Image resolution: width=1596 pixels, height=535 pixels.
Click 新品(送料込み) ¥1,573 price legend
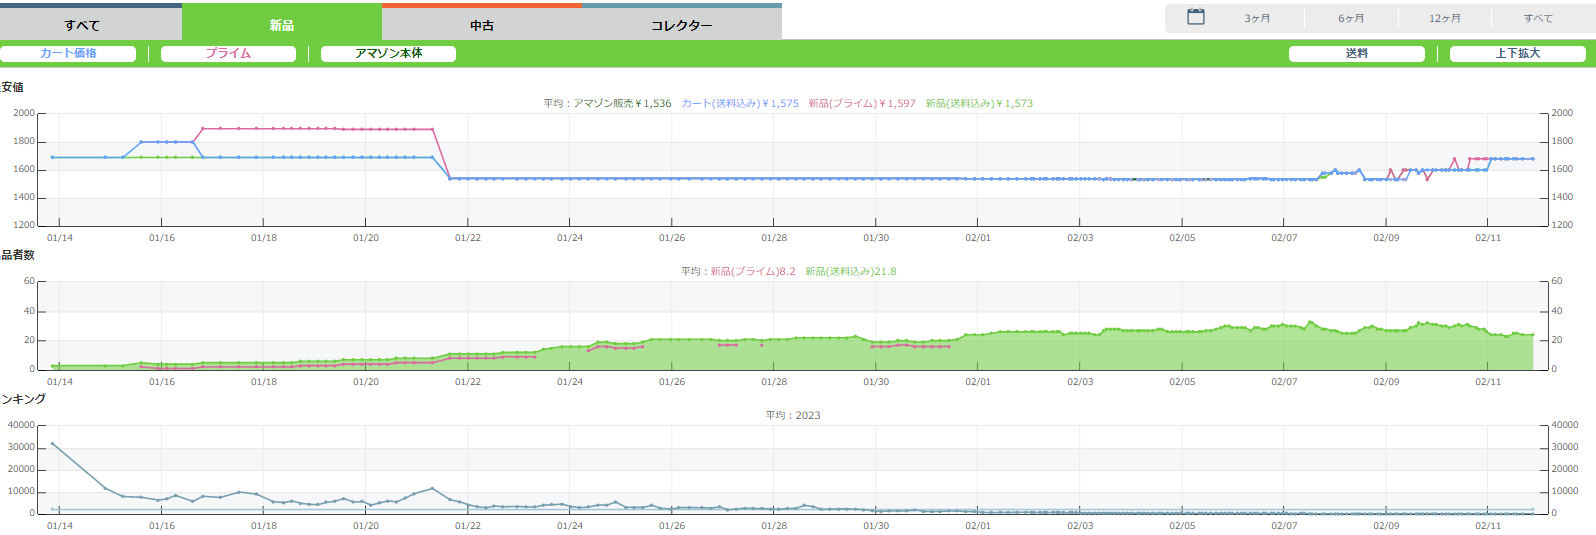[x=979, y=103]
